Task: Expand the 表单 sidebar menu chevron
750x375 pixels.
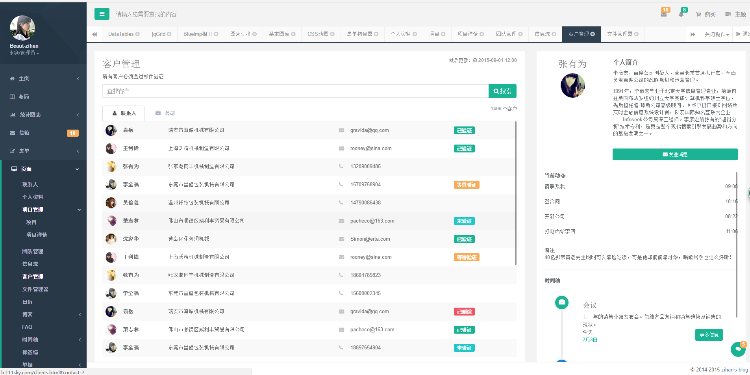Action: 78,151
